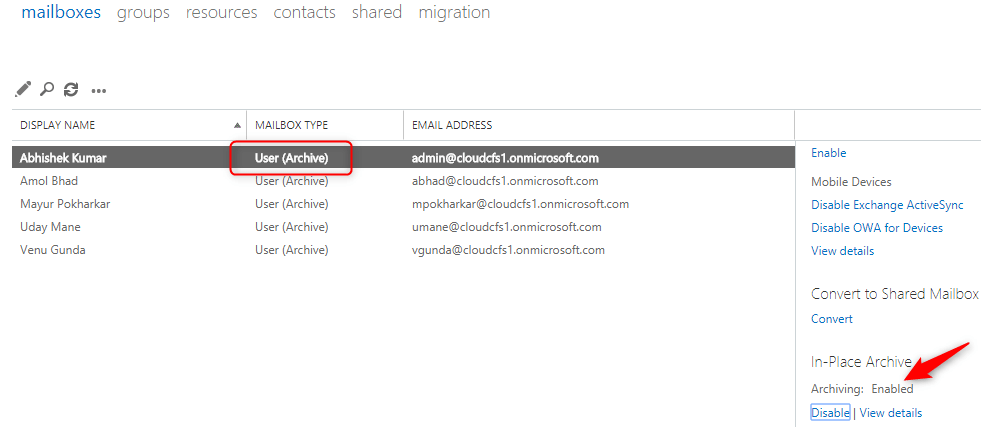
Task: Click Disable OWA for Devices link
Action: (x=877, y=228)
